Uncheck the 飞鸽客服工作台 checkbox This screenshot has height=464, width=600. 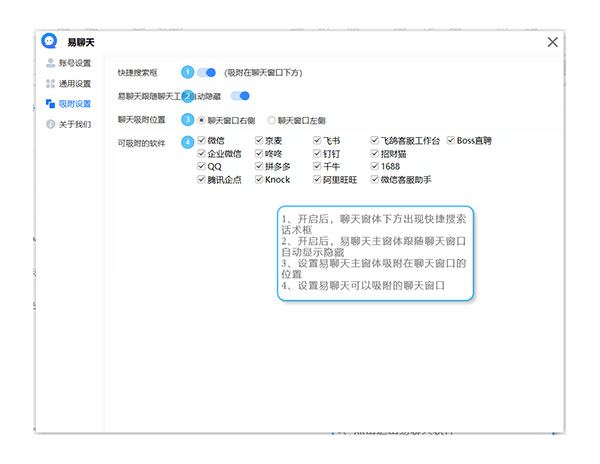click(x=375, y=140)
